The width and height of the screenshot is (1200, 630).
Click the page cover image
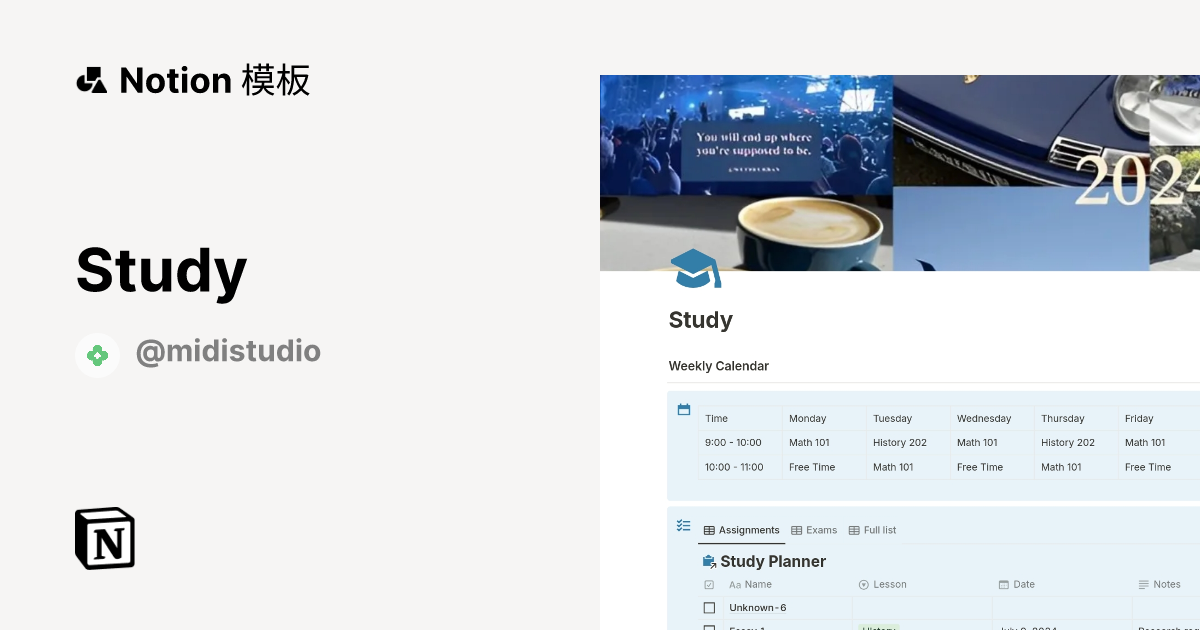pyautogui.click(x=900, y=170)
